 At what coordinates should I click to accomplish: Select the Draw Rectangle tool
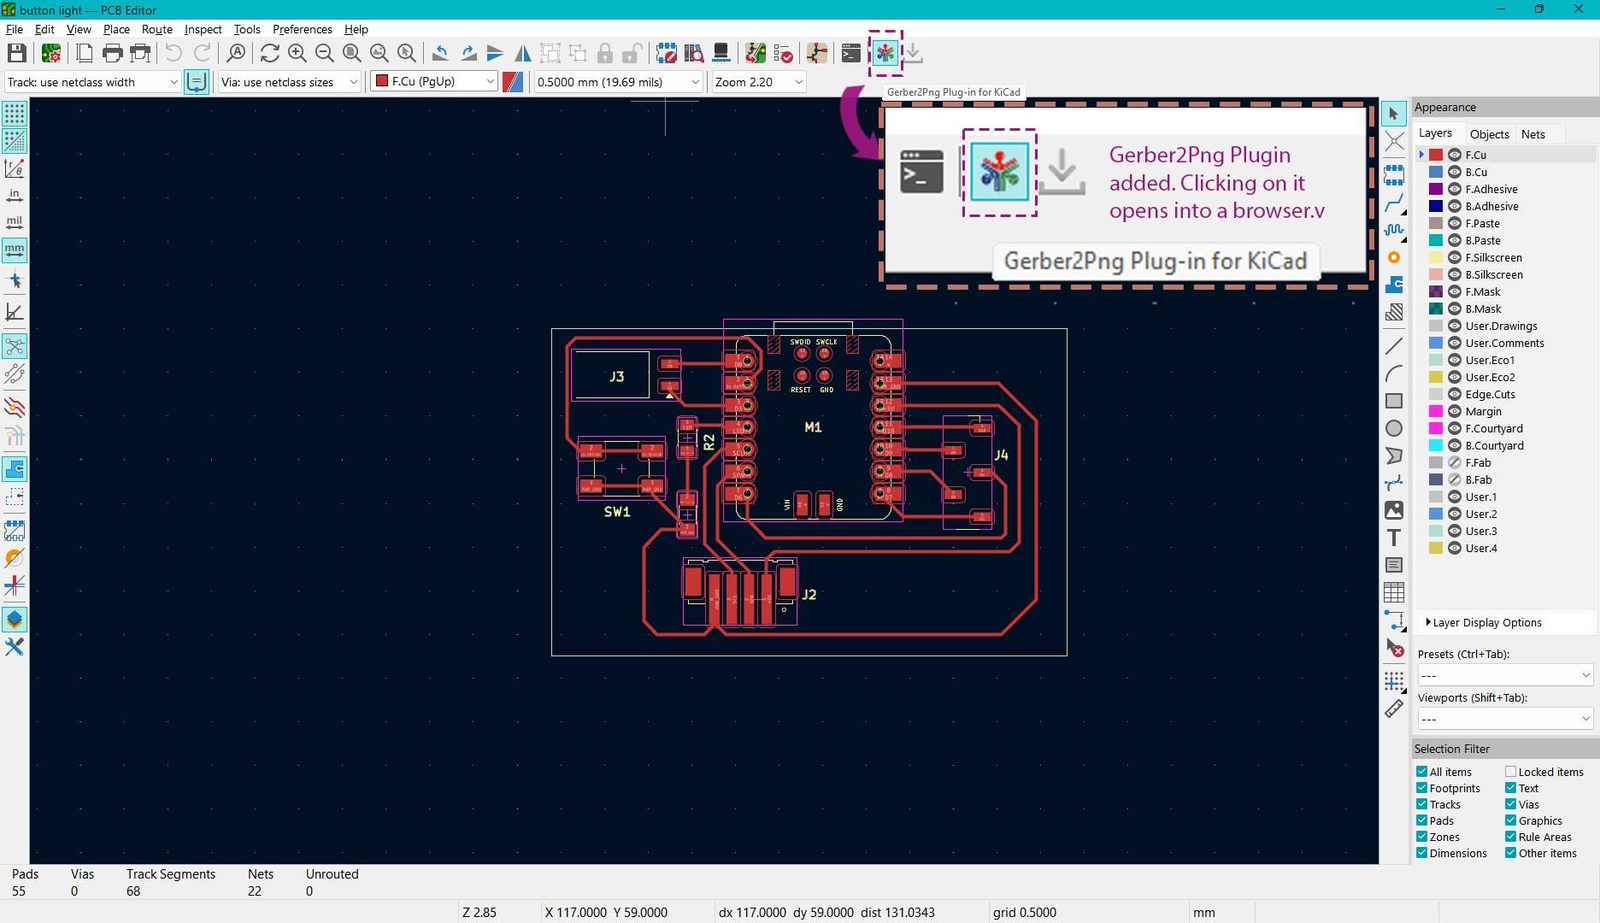click(x=1394, y=401)
